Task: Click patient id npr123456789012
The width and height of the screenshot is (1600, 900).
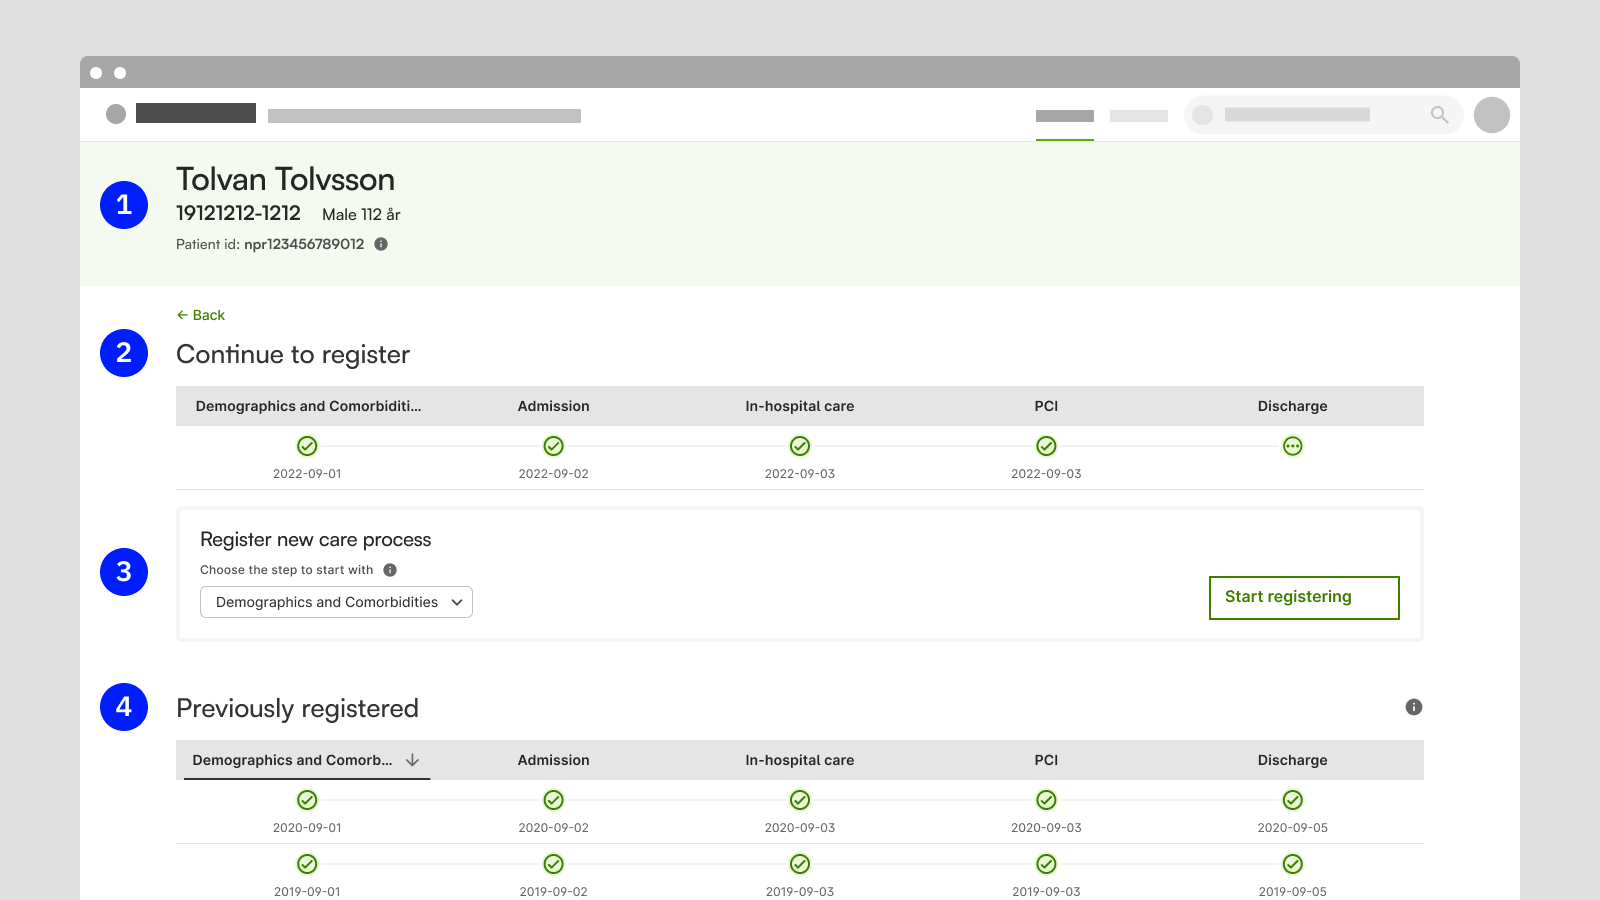Action: (x=304, y=244)
